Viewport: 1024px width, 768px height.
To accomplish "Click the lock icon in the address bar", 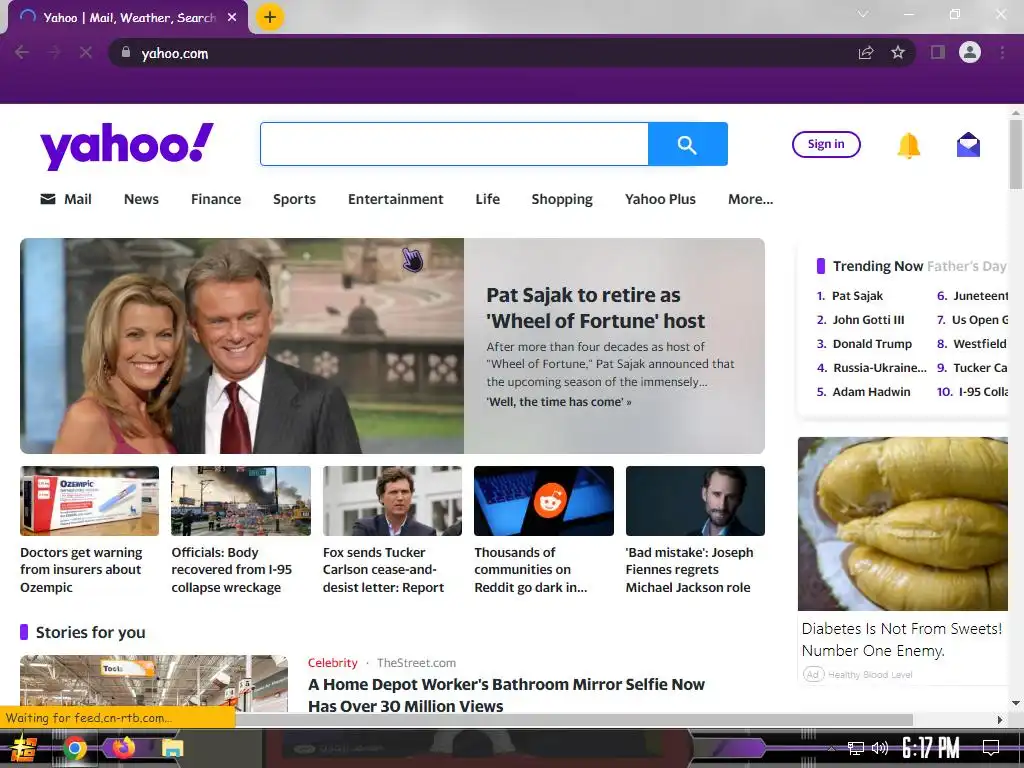I will pyautogui.click(x=126, y=53).
